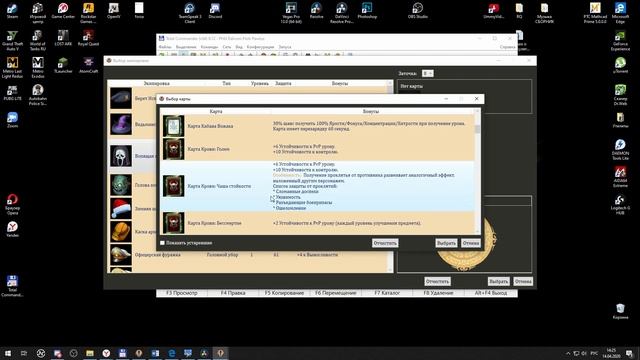This screenshot has height=360, width=640.
Task: Launch GeForce Experience shortcut
Action: click(620, 40)
